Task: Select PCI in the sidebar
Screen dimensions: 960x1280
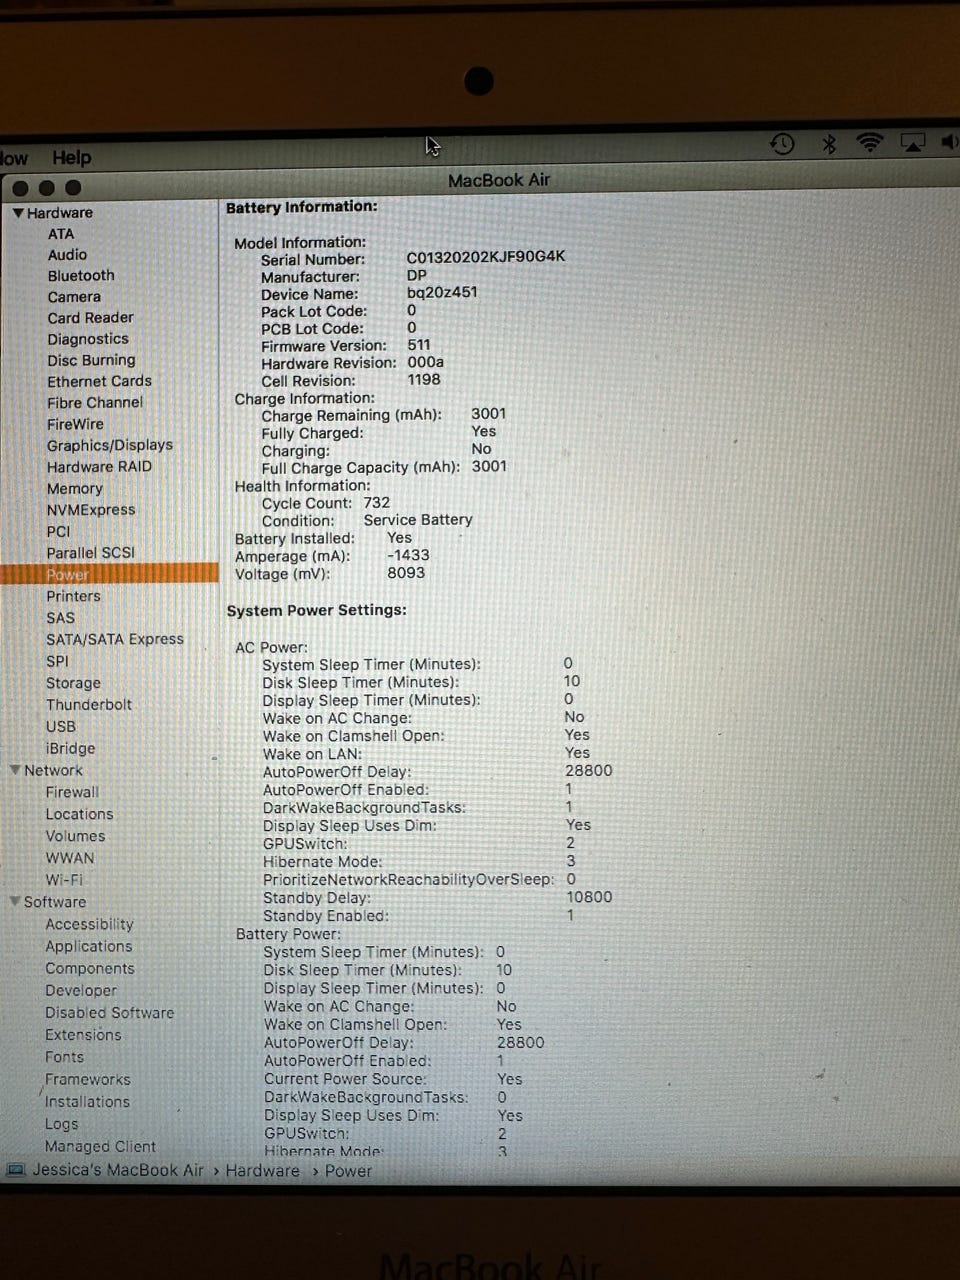Action: pos(59,532)
